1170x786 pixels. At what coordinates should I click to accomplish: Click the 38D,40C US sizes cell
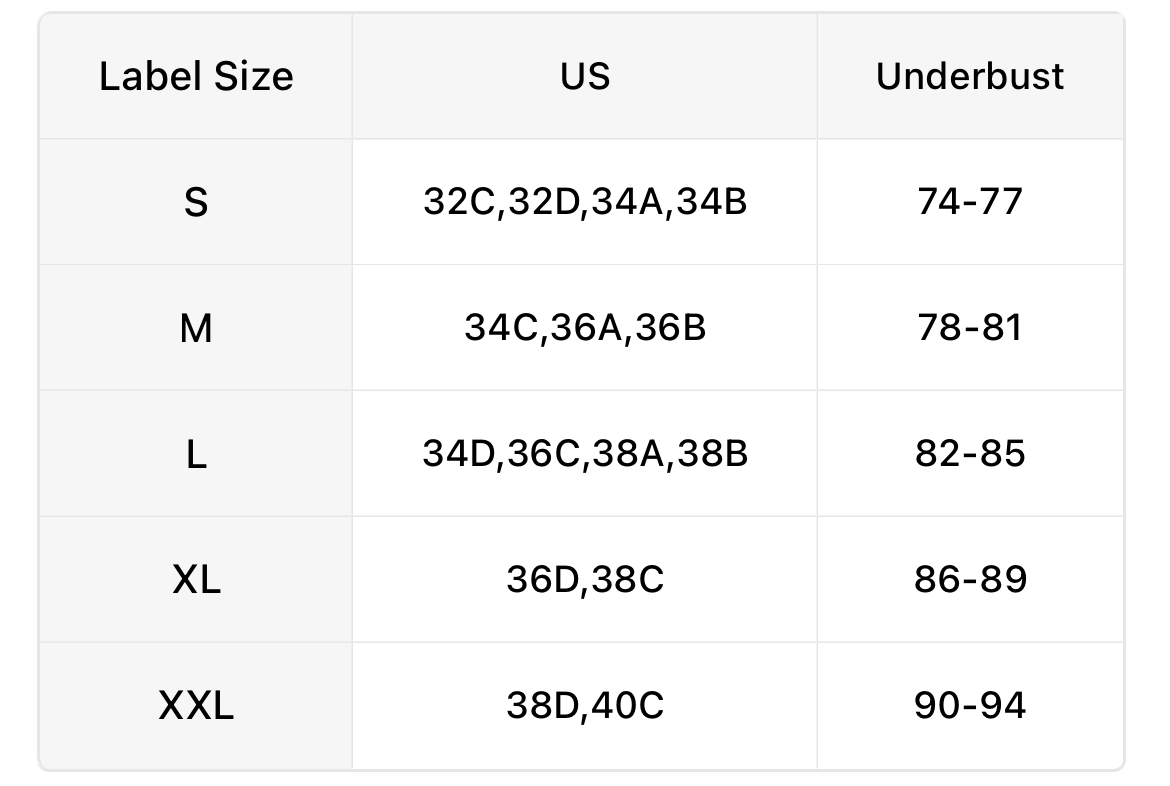(585, 706)
